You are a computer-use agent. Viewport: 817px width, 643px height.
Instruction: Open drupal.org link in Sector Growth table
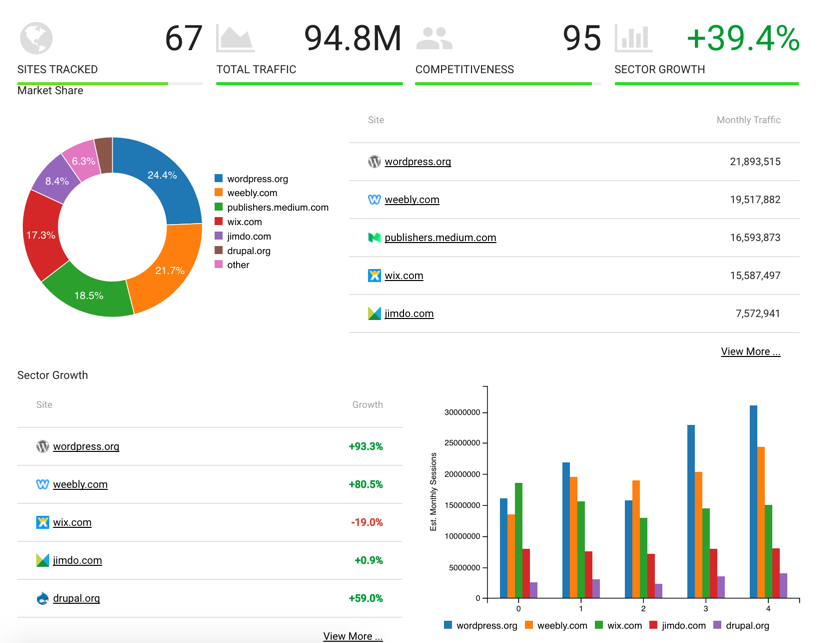pos(76,598)
